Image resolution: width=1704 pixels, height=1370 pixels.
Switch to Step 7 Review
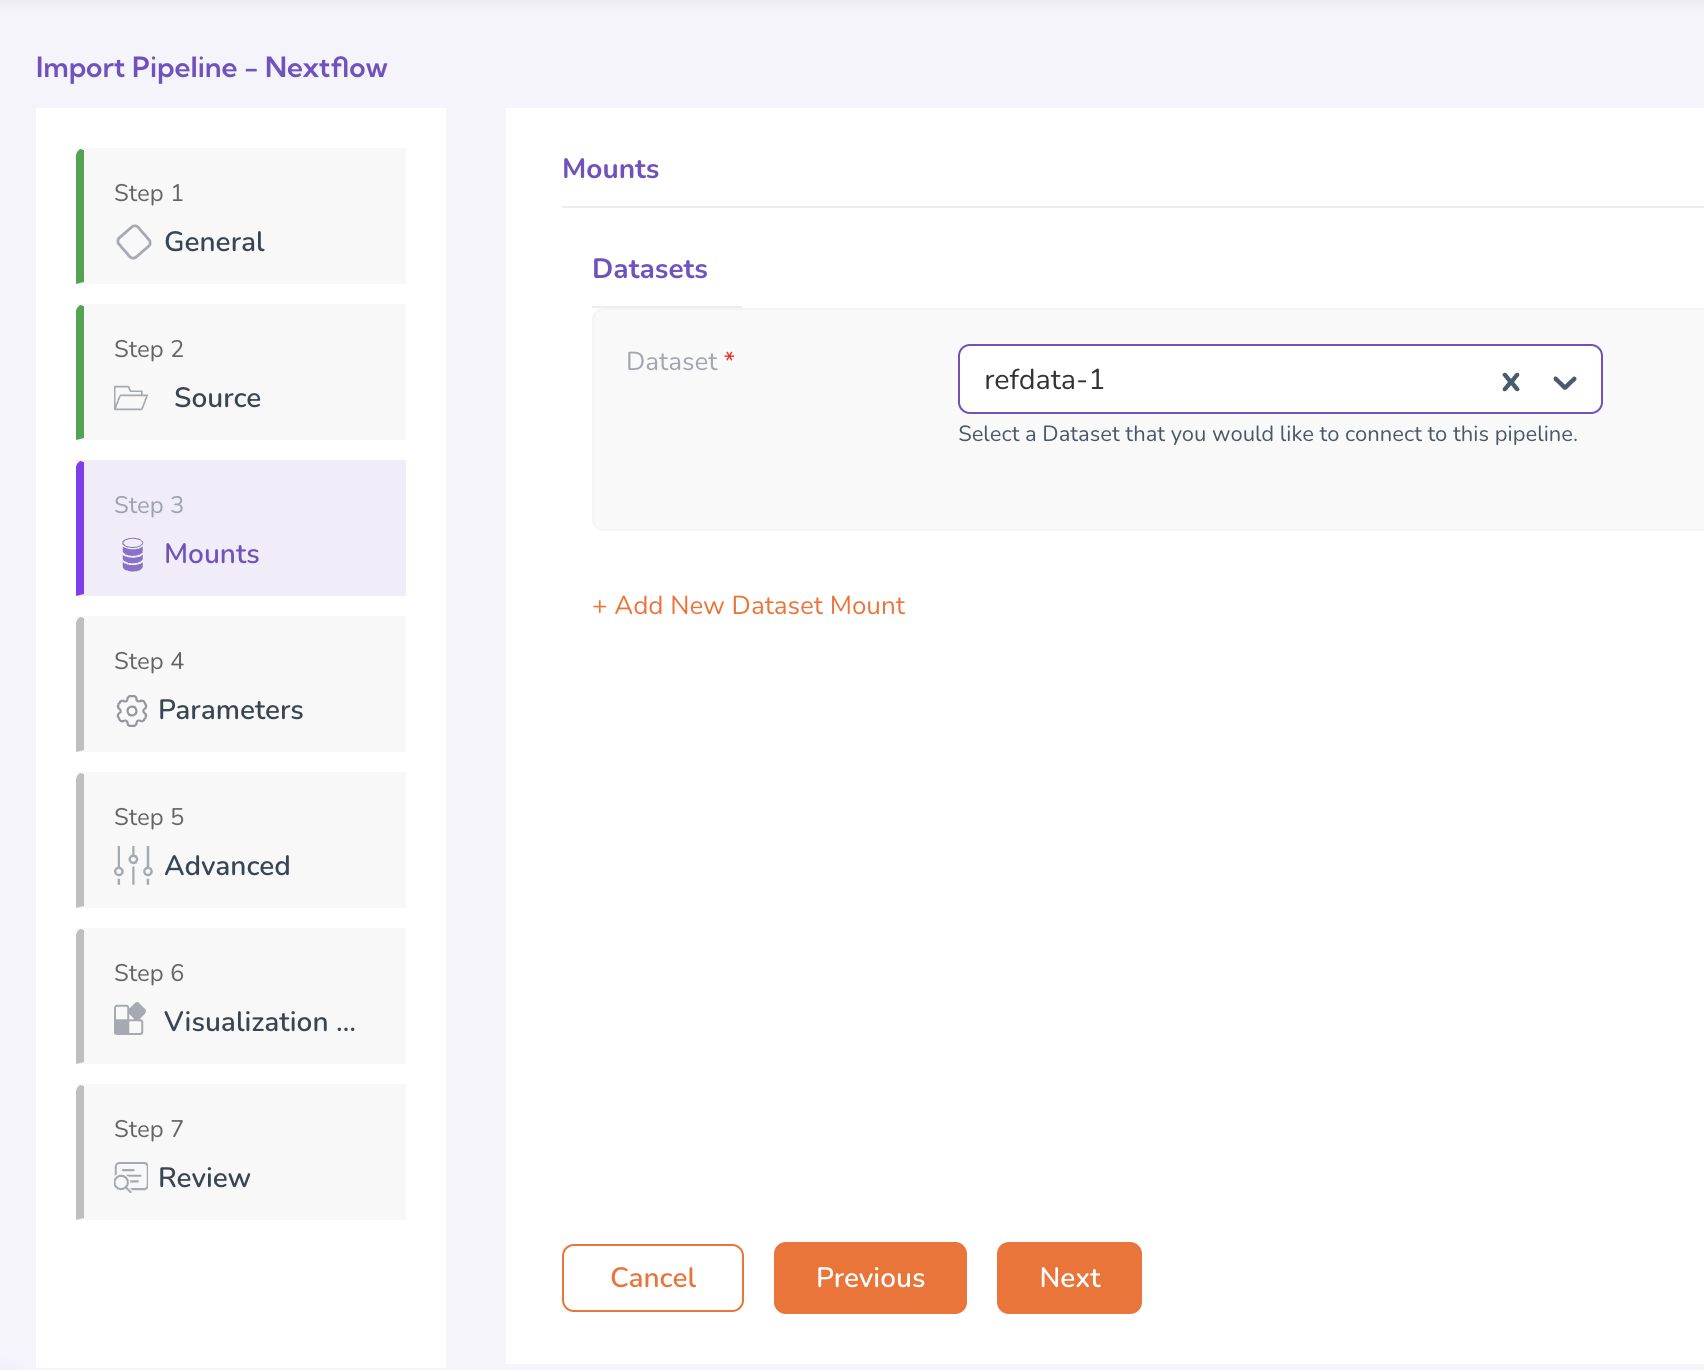242,1153
